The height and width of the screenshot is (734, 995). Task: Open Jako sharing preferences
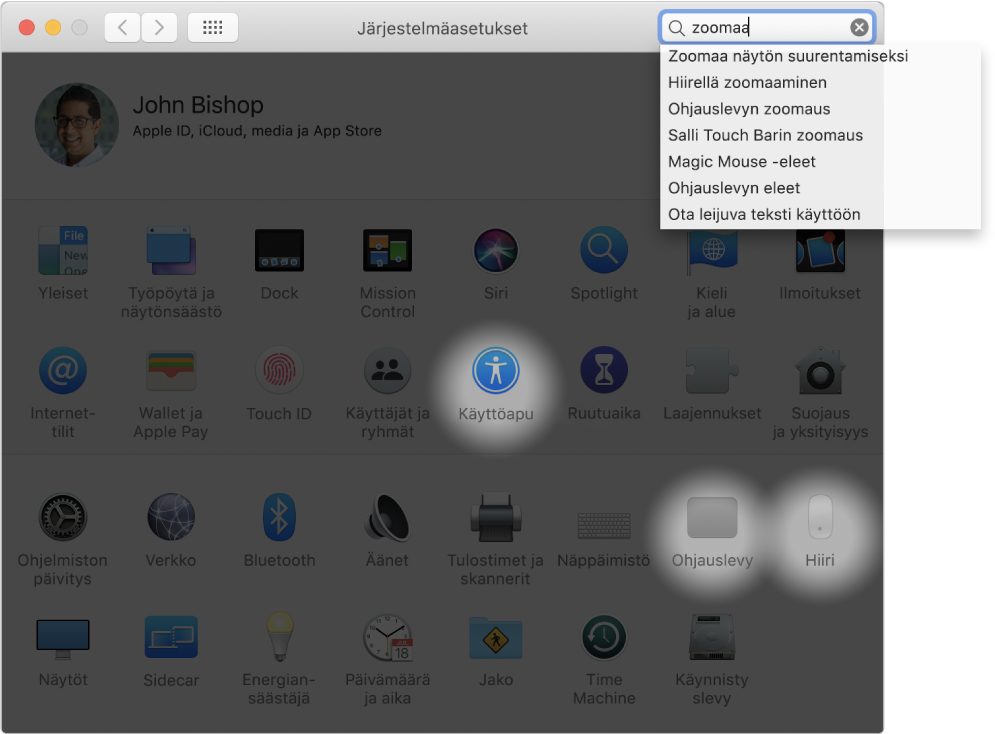[x=496, y=638]
